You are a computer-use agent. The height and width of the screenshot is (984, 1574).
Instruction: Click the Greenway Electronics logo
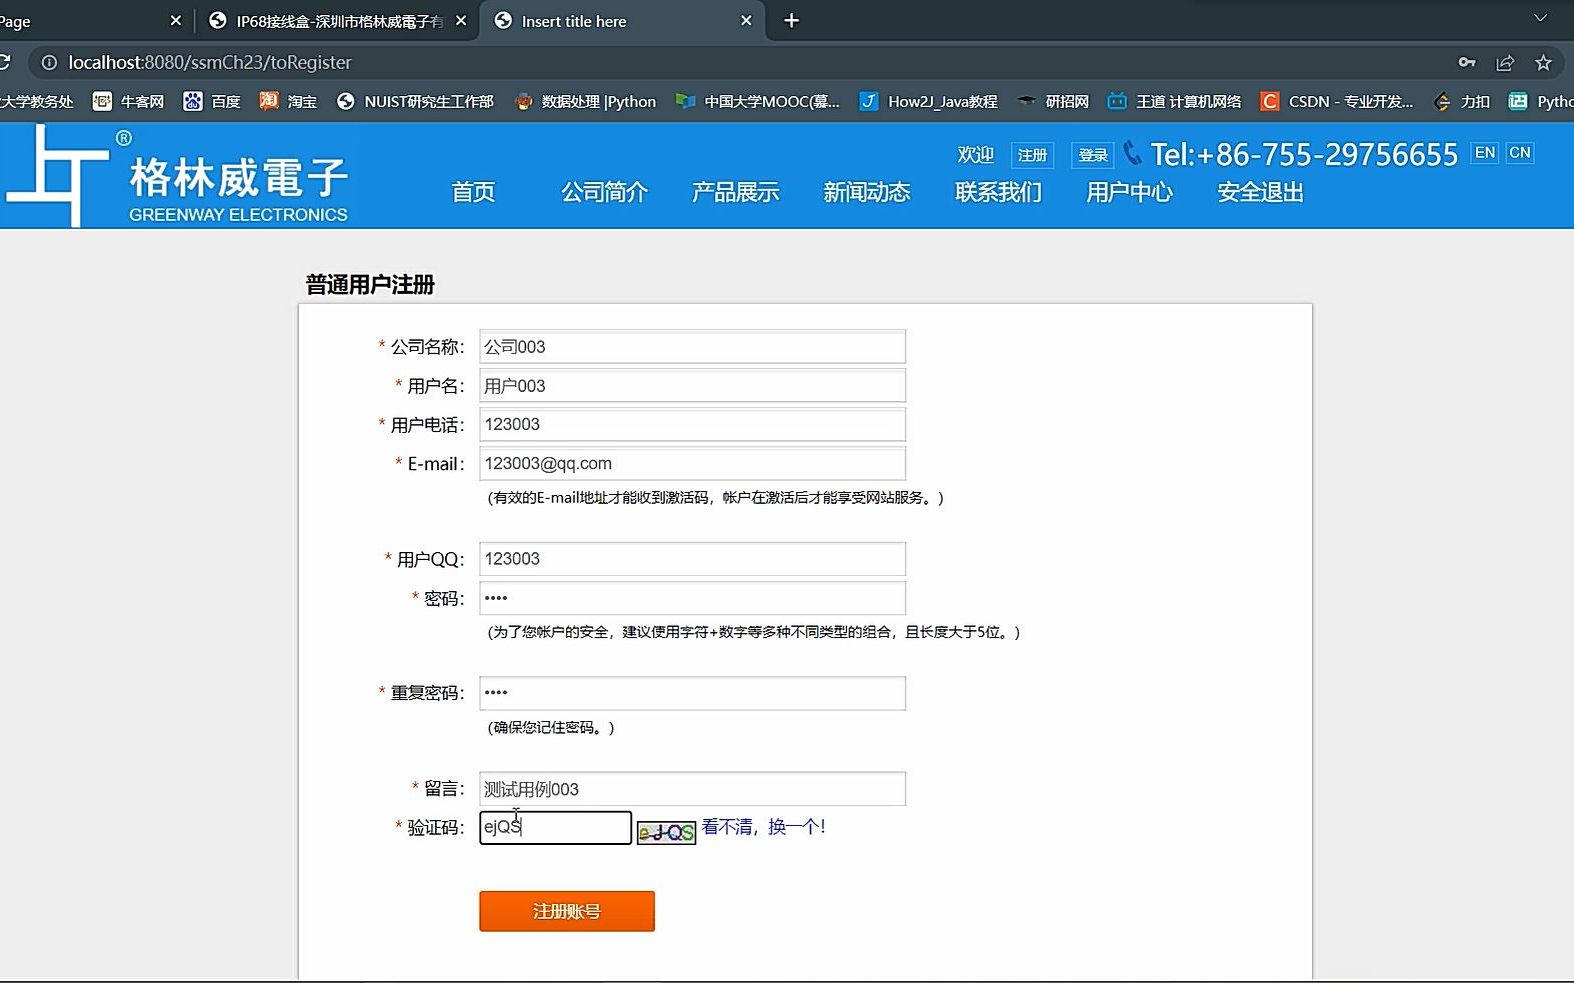(x=178, y=176)
